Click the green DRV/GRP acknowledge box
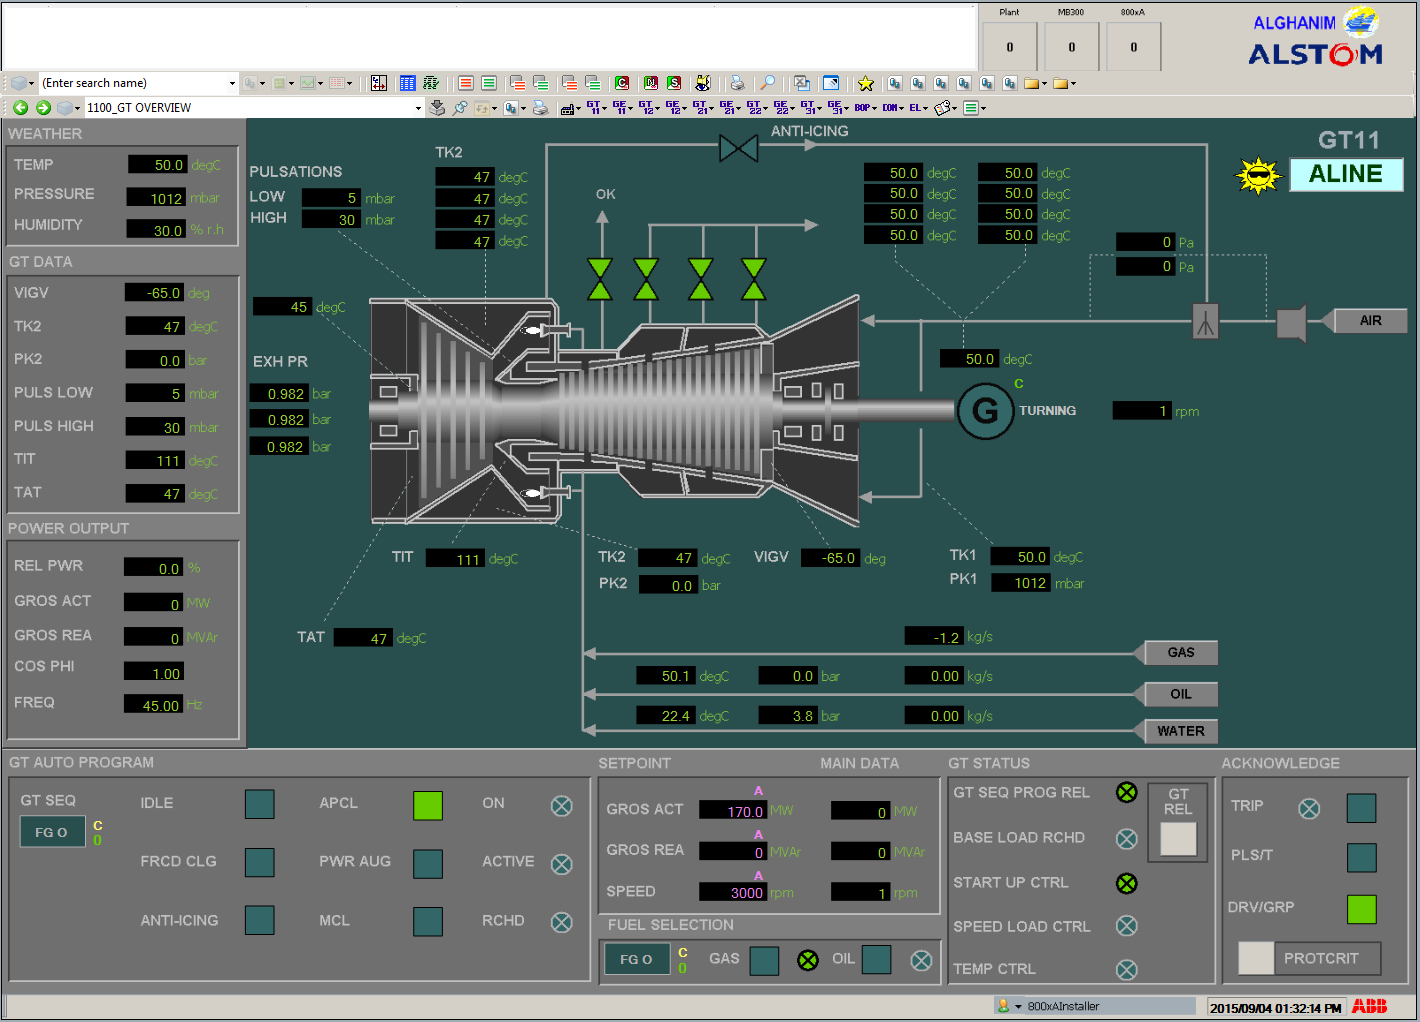This screenshot has height=1022, width=1420. [x=1361, y=909]
